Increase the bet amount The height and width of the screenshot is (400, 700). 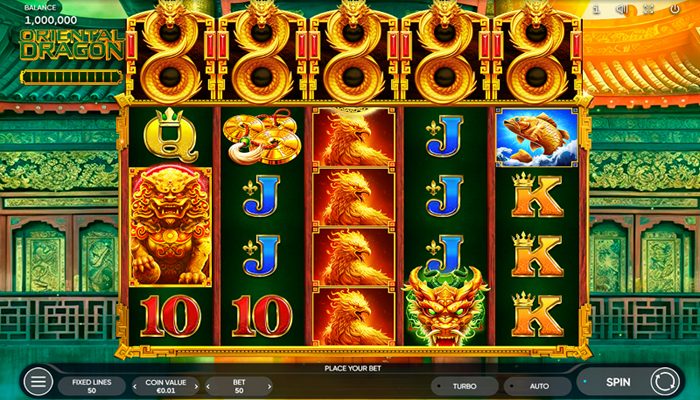(269, 387)
